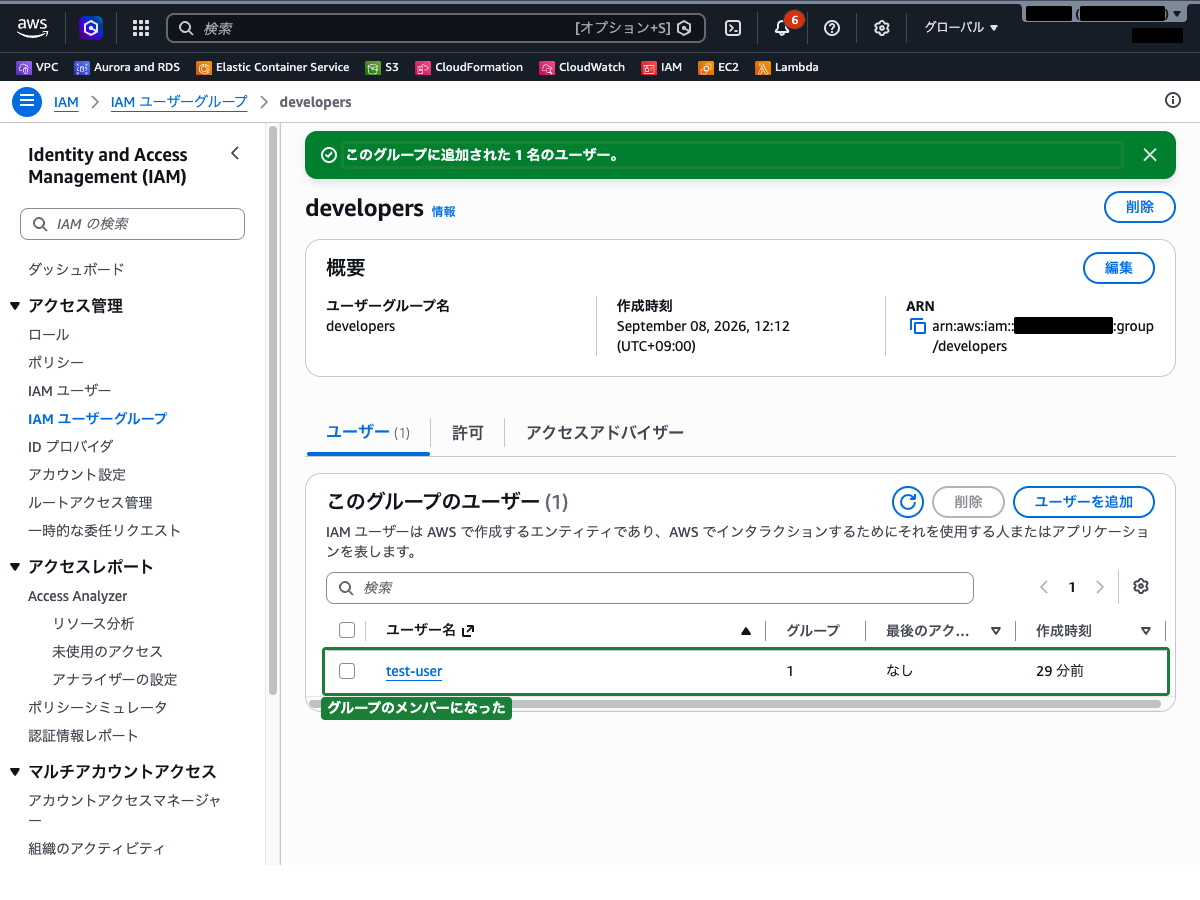Open the 情報 link beside developers

443,211
